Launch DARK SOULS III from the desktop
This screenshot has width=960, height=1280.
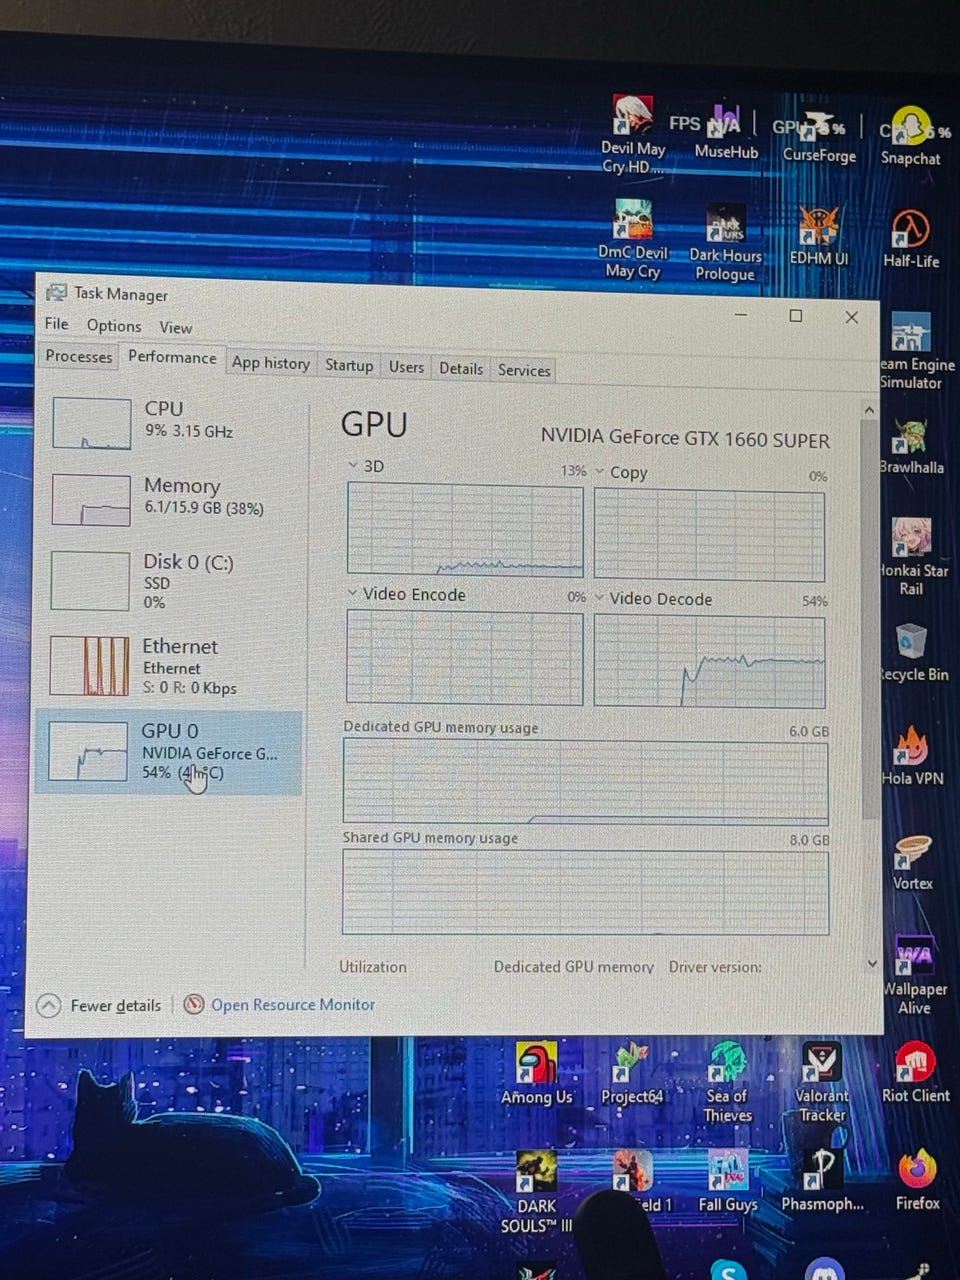point(537,1192)
